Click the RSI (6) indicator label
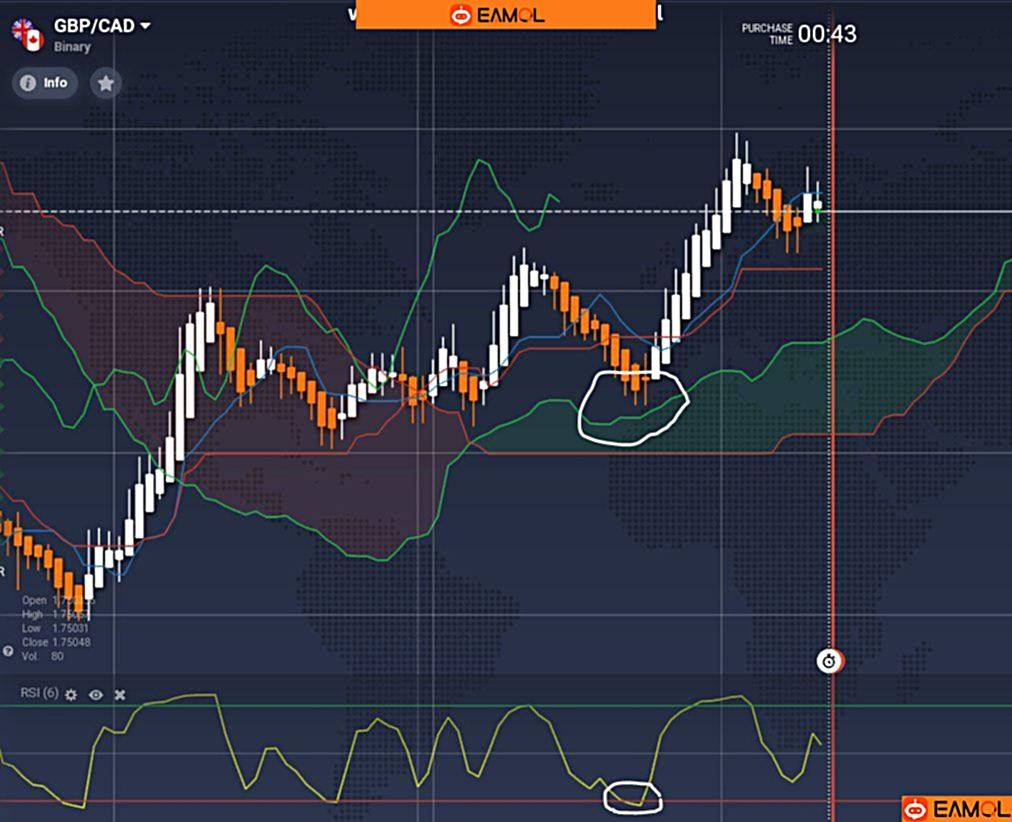The height and width of the screenshot is (822, 1012). tap(40, 693)
